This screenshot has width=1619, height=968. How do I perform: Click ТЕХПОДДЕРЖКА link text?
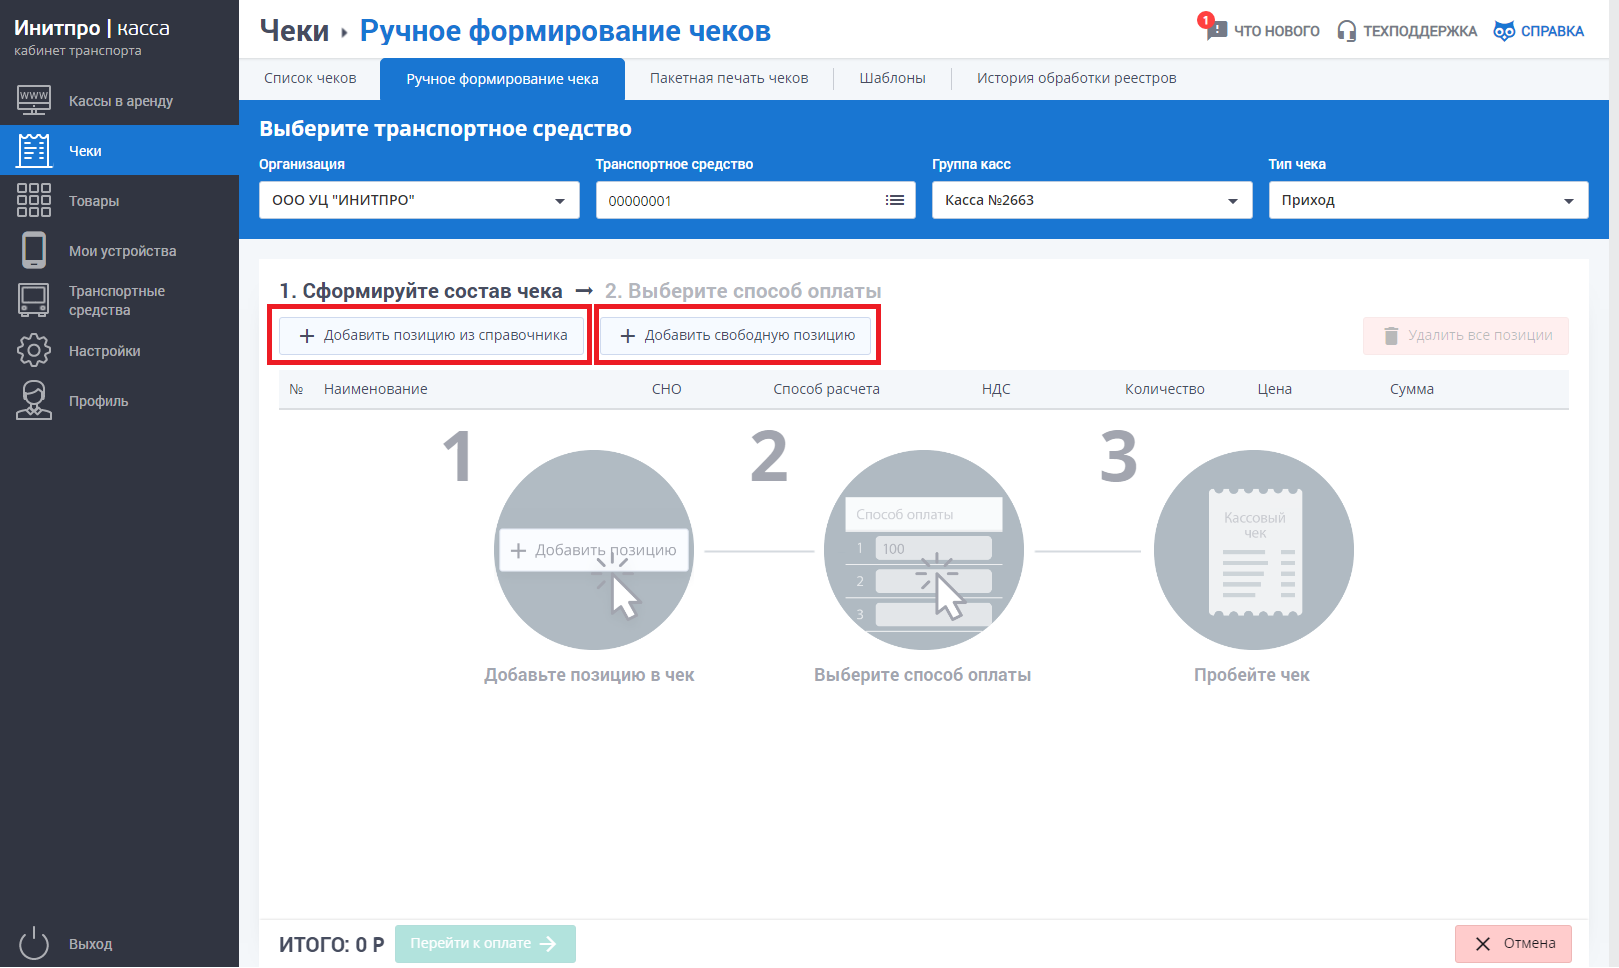click(1420, 31)
